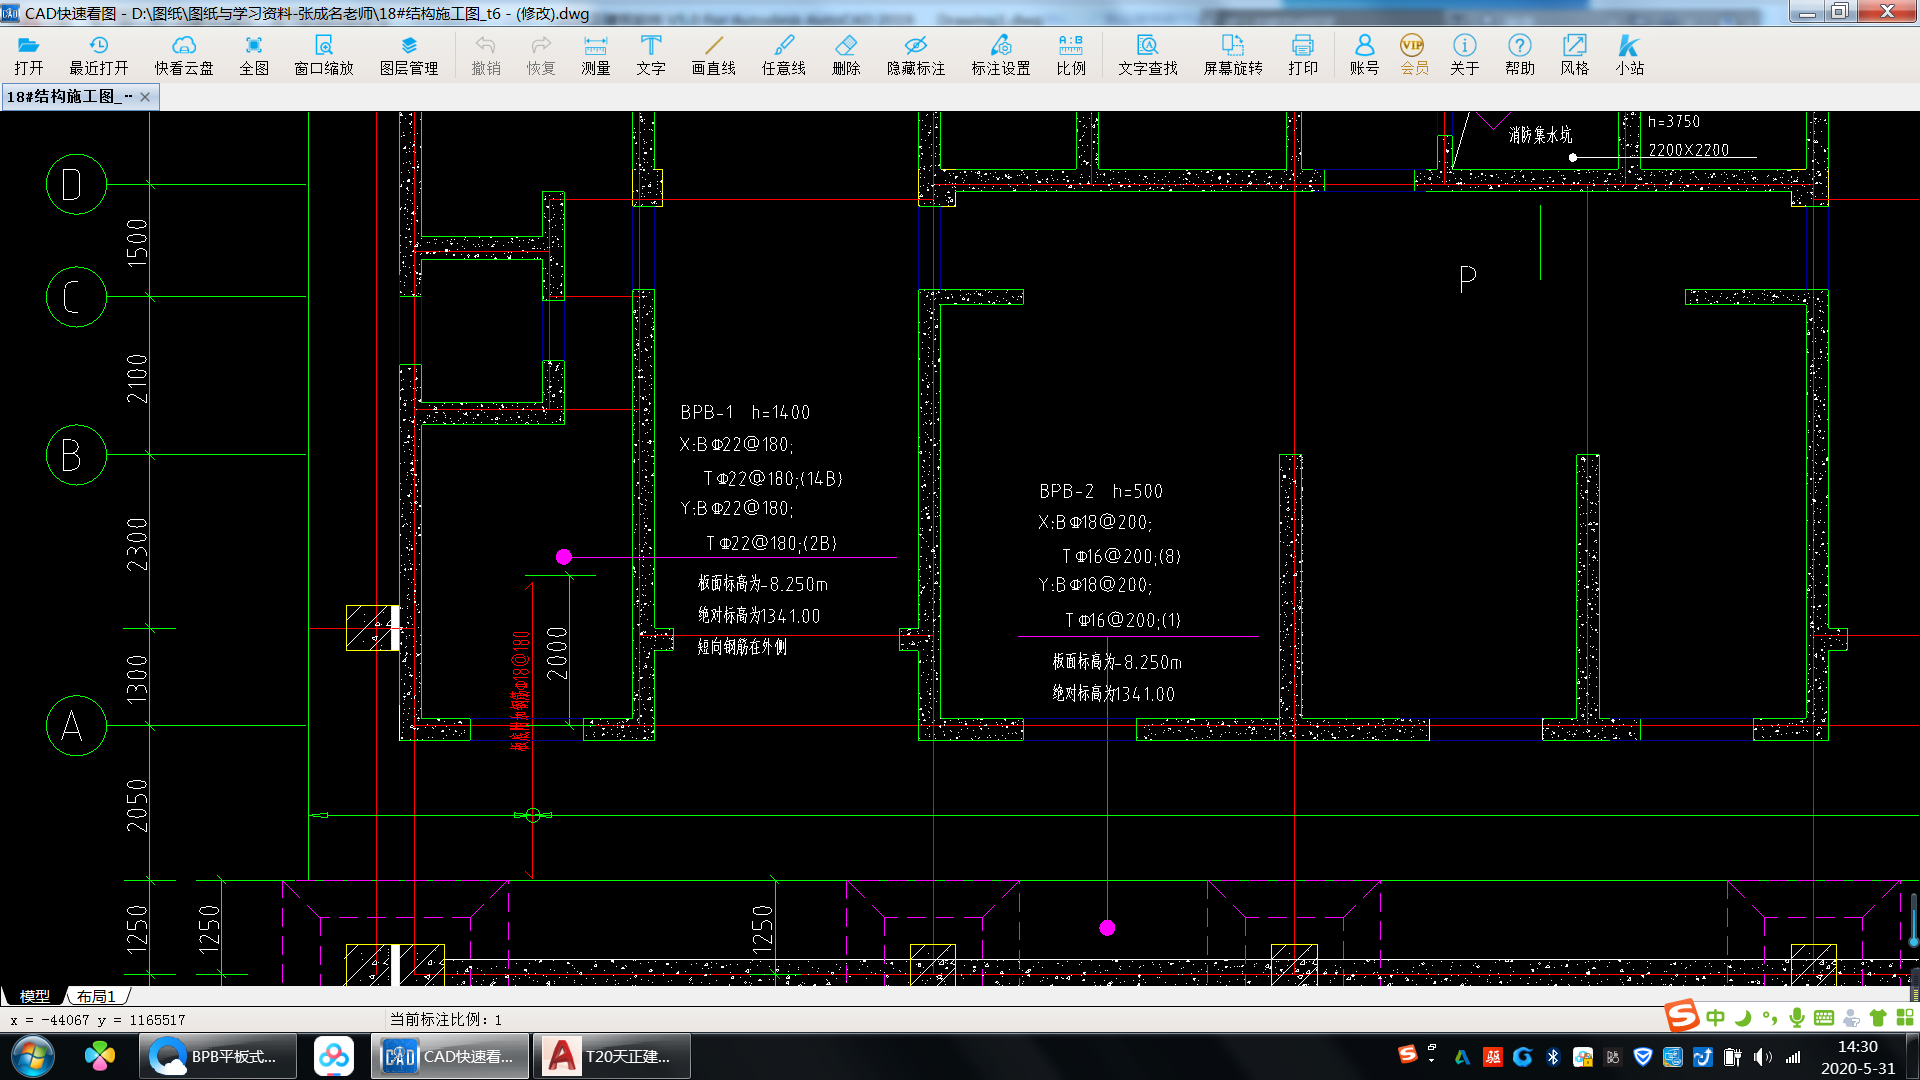Image resolution: width=1920 pixels, height=1080 pixels.
Task: Redo with the 恢复 button
Action: (541, 55)
